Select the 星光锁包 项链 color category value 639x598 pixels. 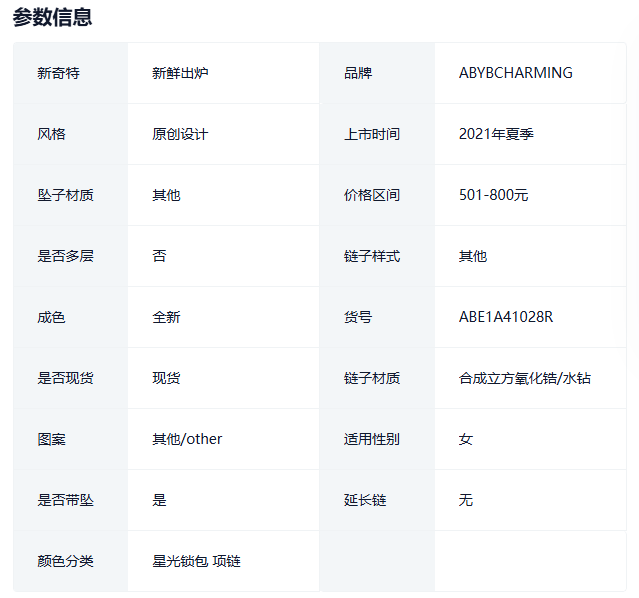pyautogui.click(x=196, y=561)
